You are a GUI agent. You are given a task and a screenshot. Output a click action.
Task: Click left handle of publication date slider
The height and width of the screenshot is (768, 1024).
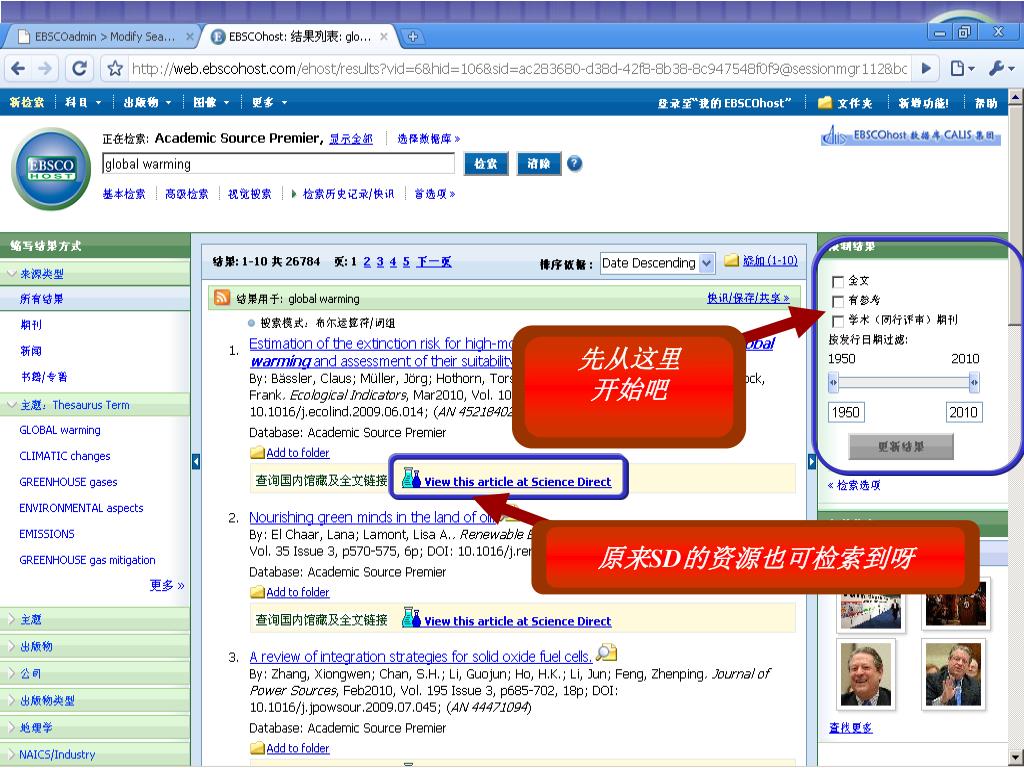pos(833,382)
